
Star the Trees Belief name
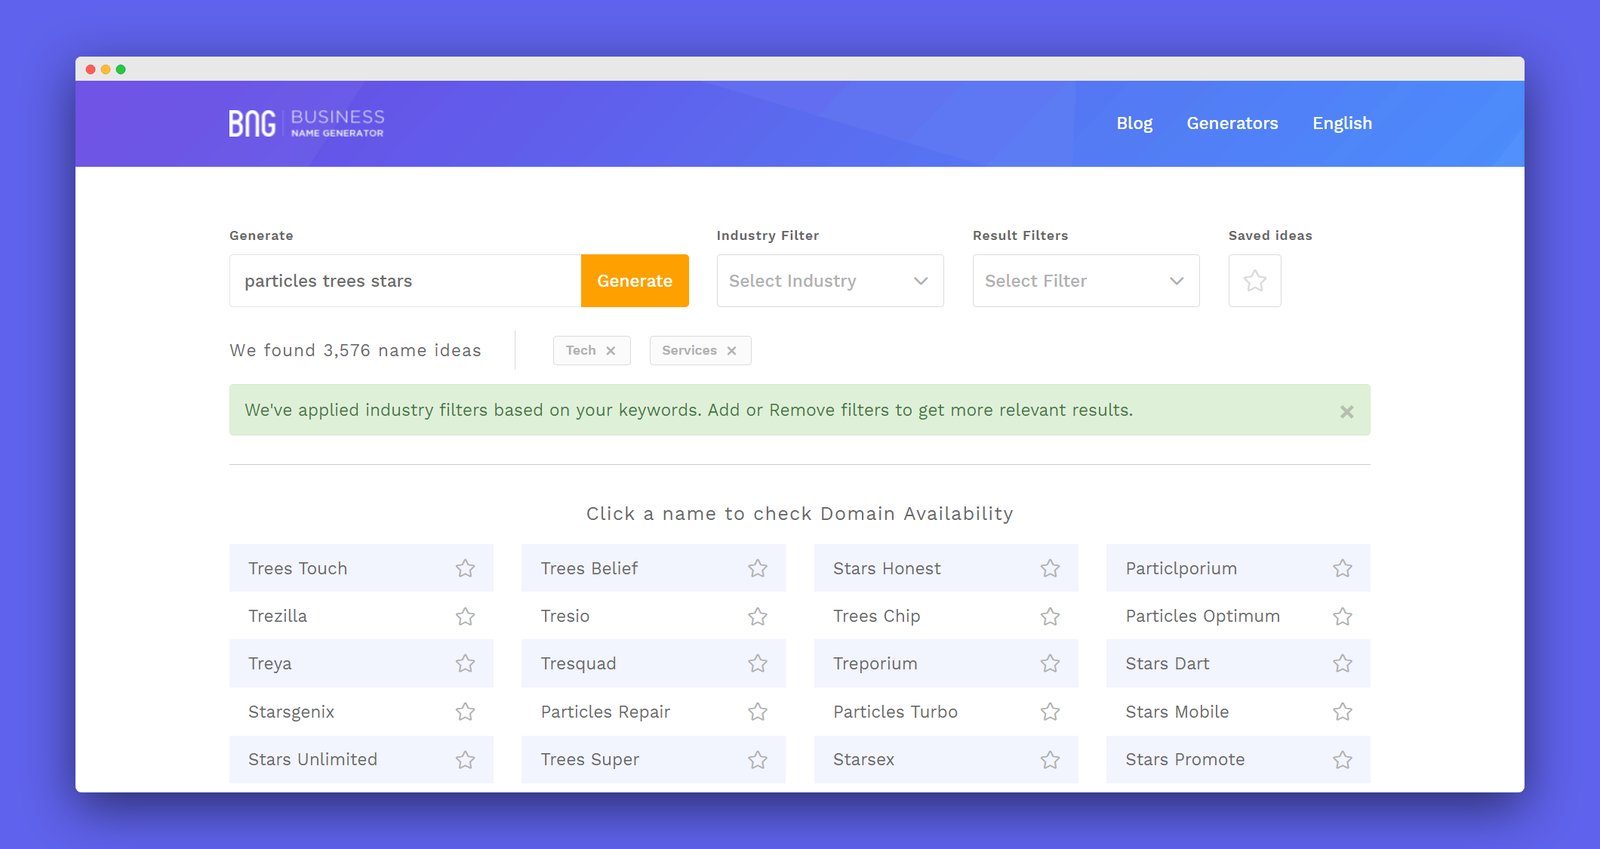pyautogui.click(x=758, y=568)
